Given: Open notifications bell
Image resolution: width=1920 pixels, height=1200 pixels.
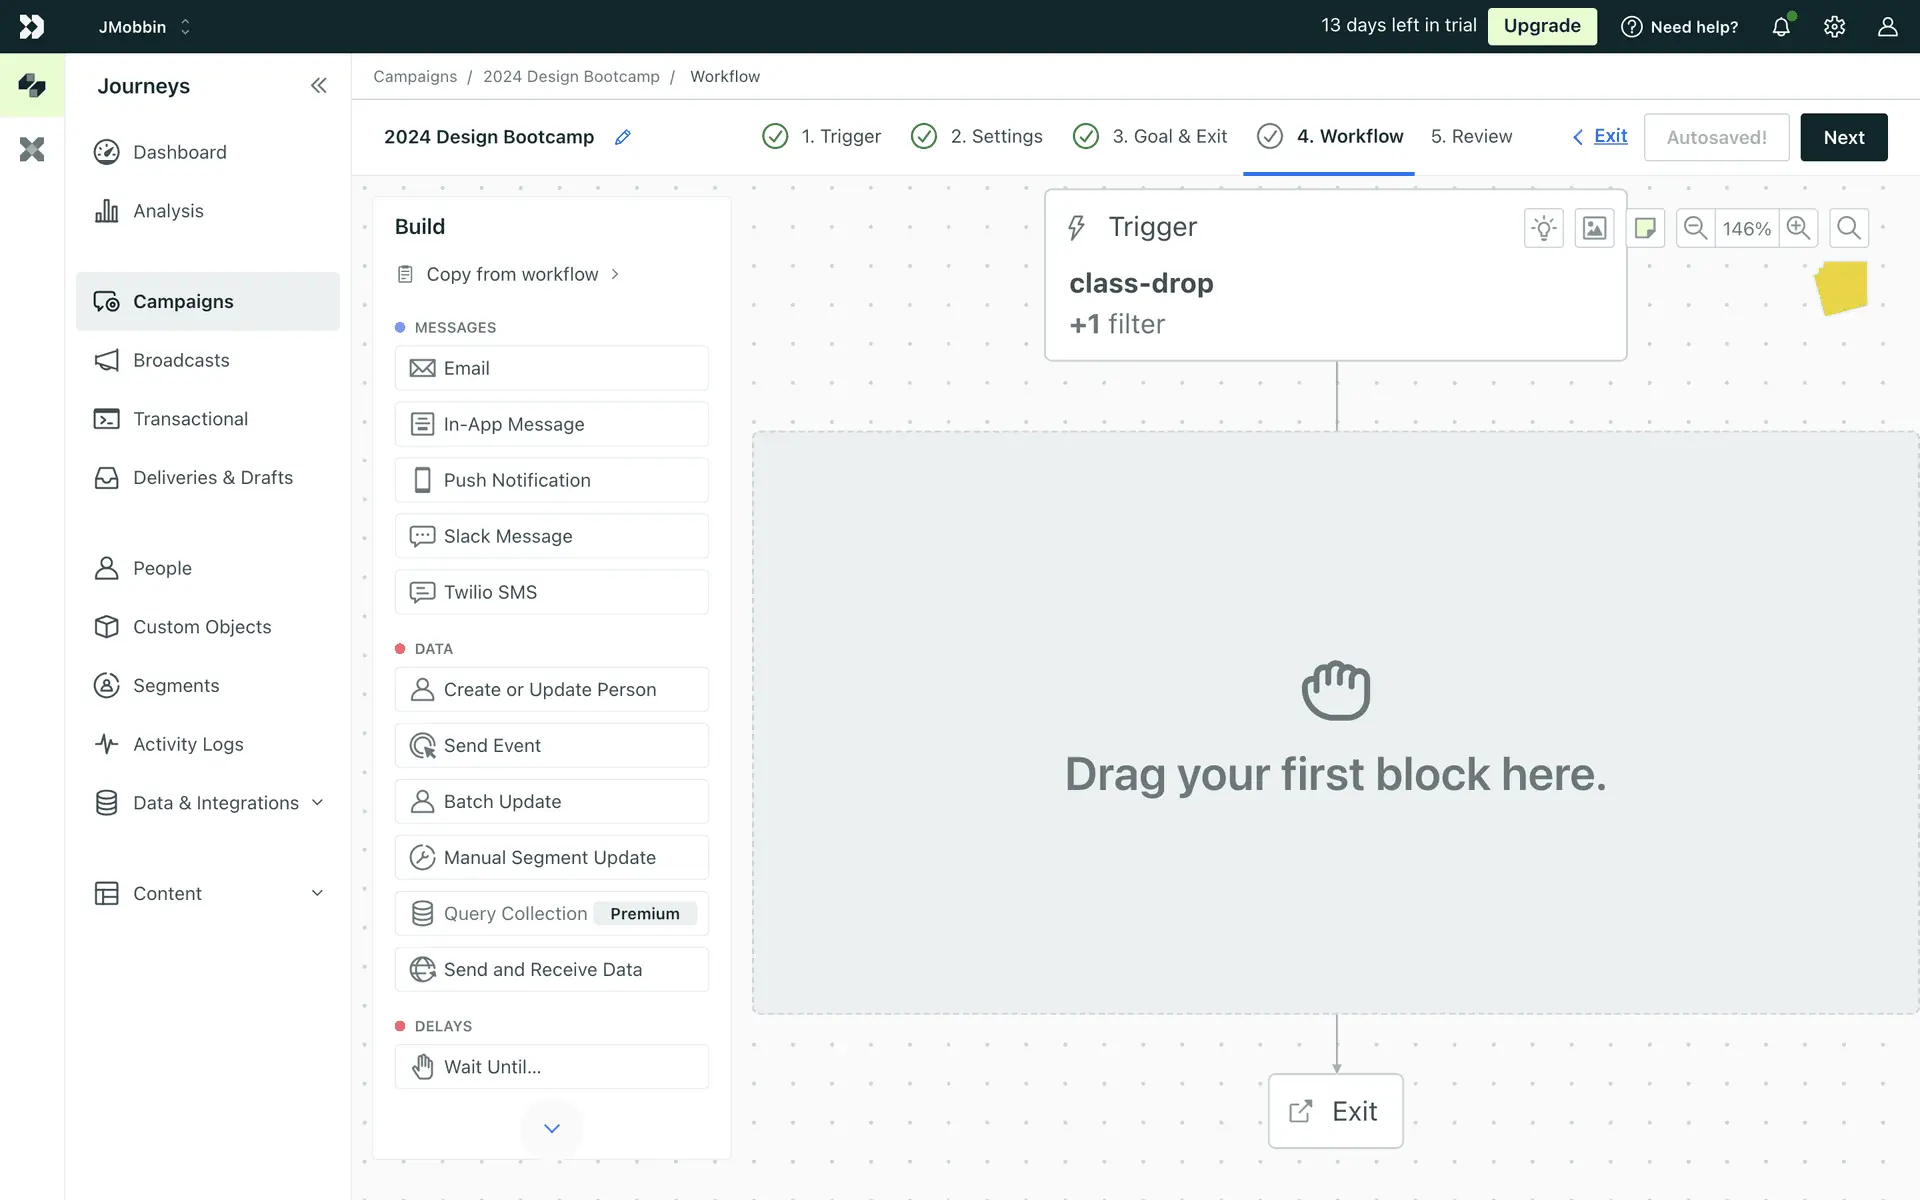Looking at the screenshot, I should tap(1781, 27).
